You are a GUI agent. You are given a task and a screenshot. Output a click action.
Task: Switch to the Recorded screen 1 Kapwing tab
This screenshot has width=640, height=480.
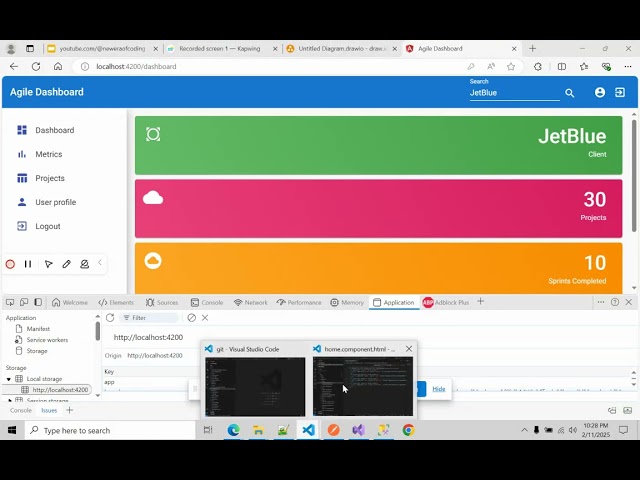click(x=220, y=49)
